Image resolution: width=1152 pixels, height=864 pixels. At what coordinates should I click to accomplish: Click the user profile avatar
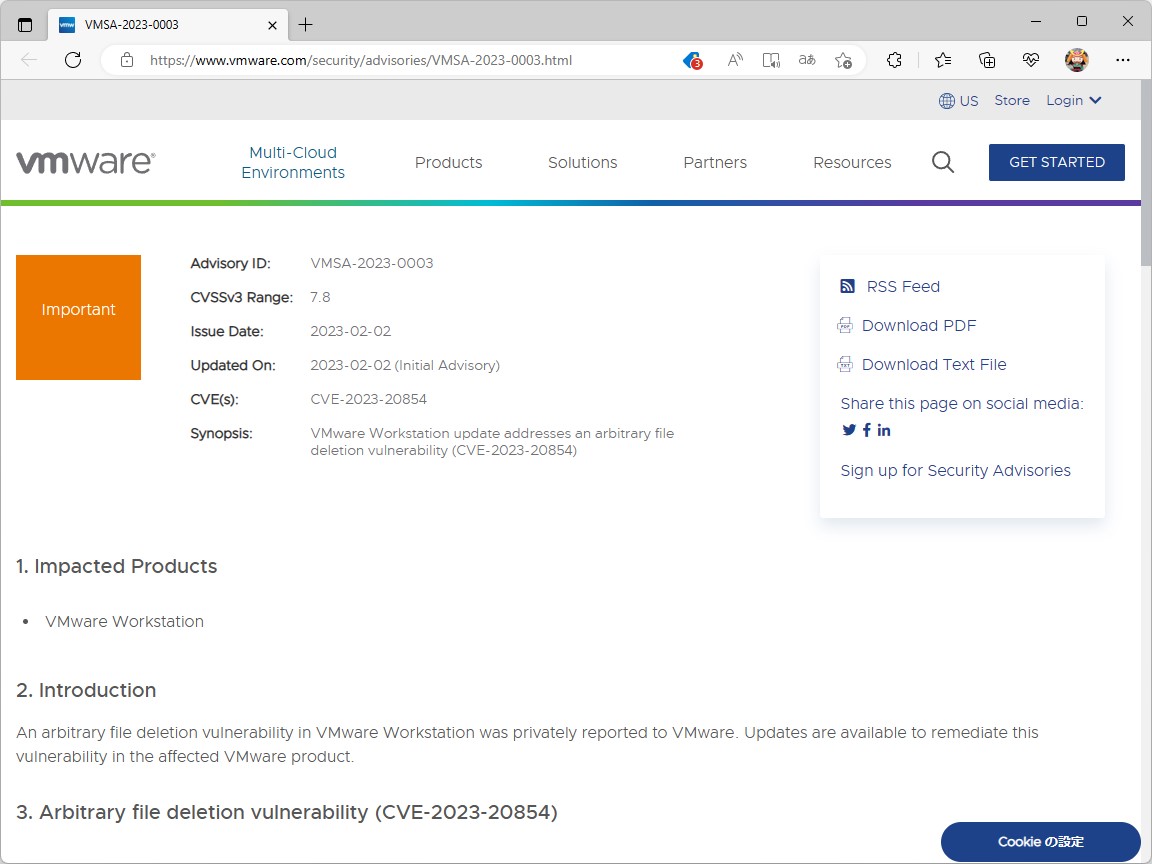[x=1076, y=60]
